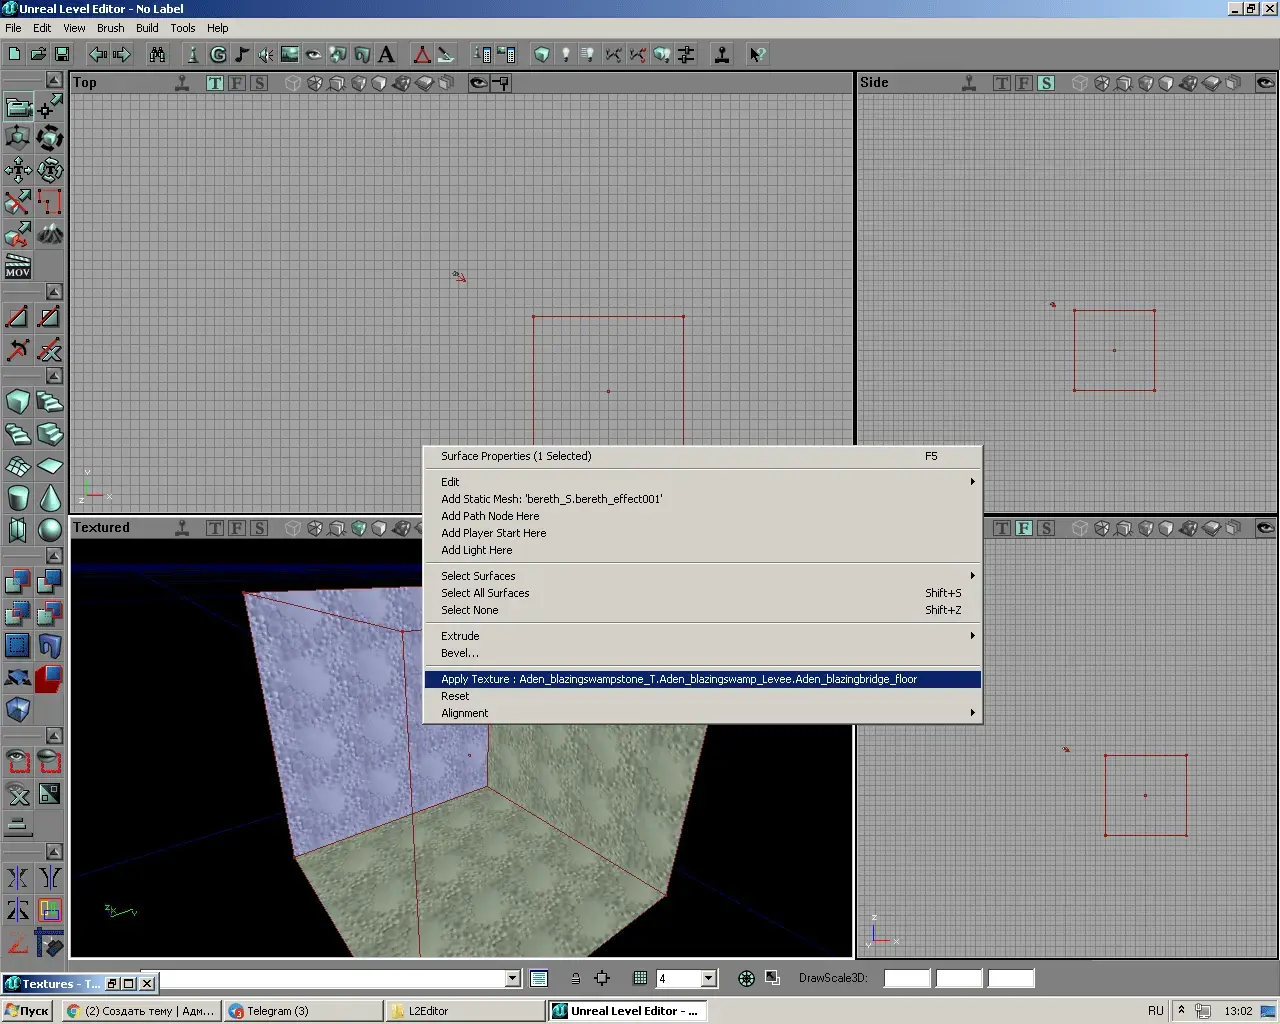The height and width of the screenshot is (1024, 1280).
Task: Click Apply Texture Aden_blazingbridge_floor entry
Action: 702,679
